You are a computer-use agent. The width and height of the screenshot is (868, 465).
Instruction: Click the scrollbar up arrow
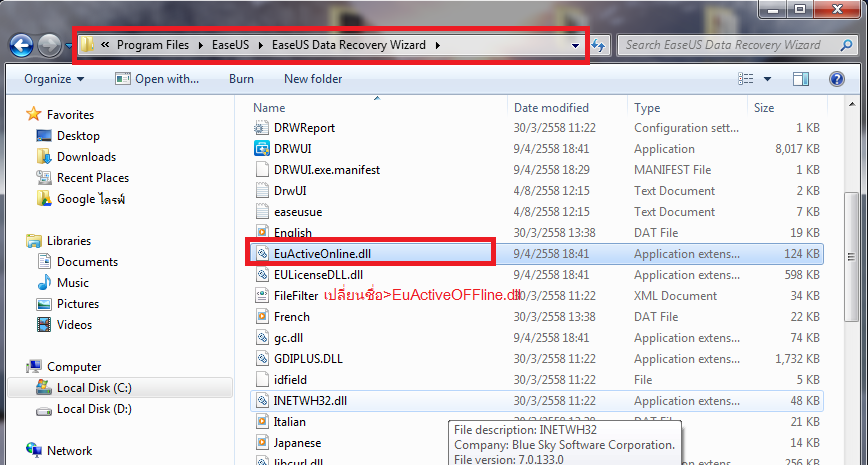(851, 105)
